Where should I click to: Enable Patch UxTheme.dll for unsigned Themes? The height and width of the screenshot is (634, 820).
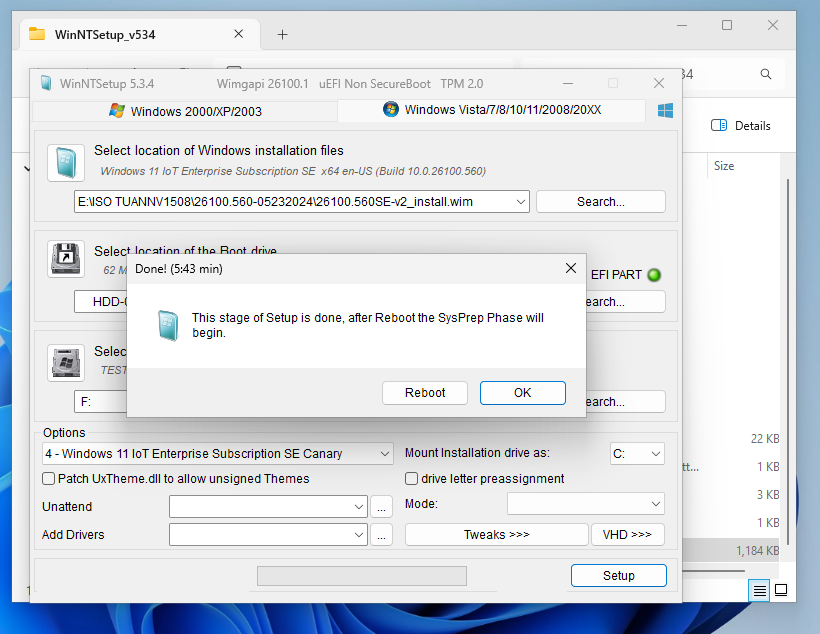pos(49,479)
